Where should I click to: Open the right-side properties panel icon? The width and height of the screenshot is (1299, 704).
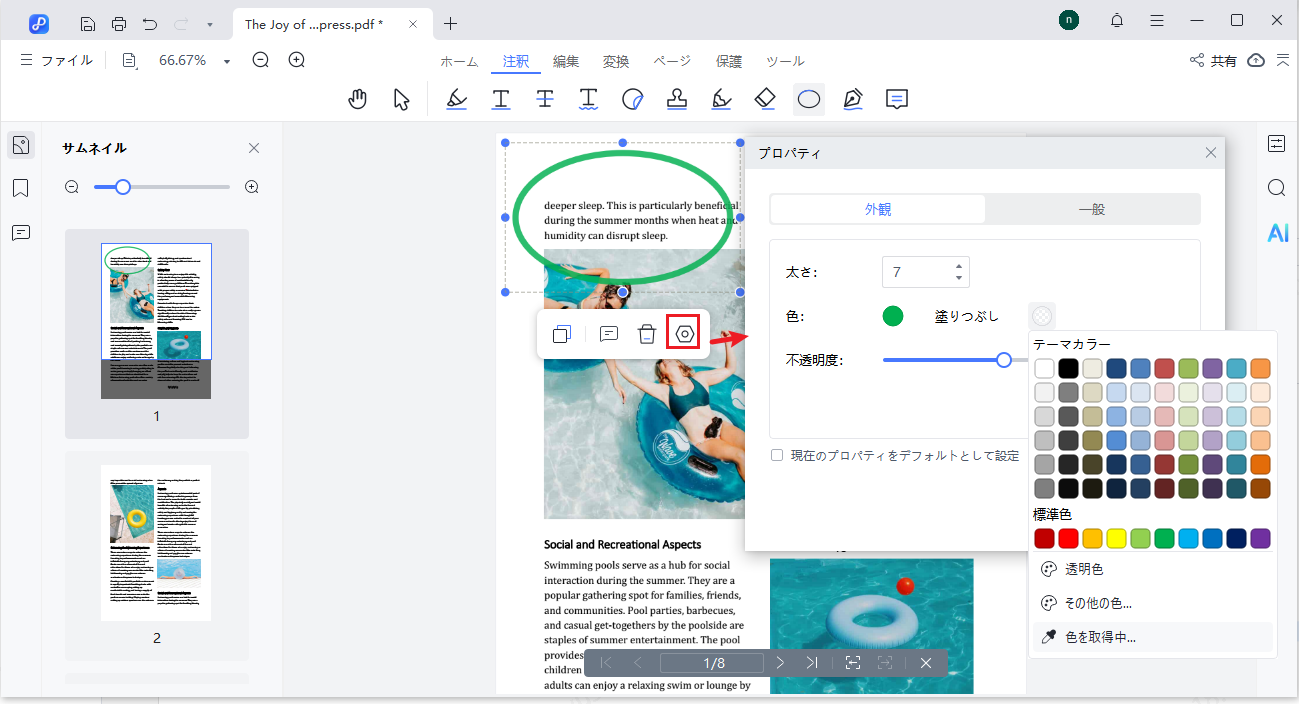pyautogui.click(x=1277, y=143)
